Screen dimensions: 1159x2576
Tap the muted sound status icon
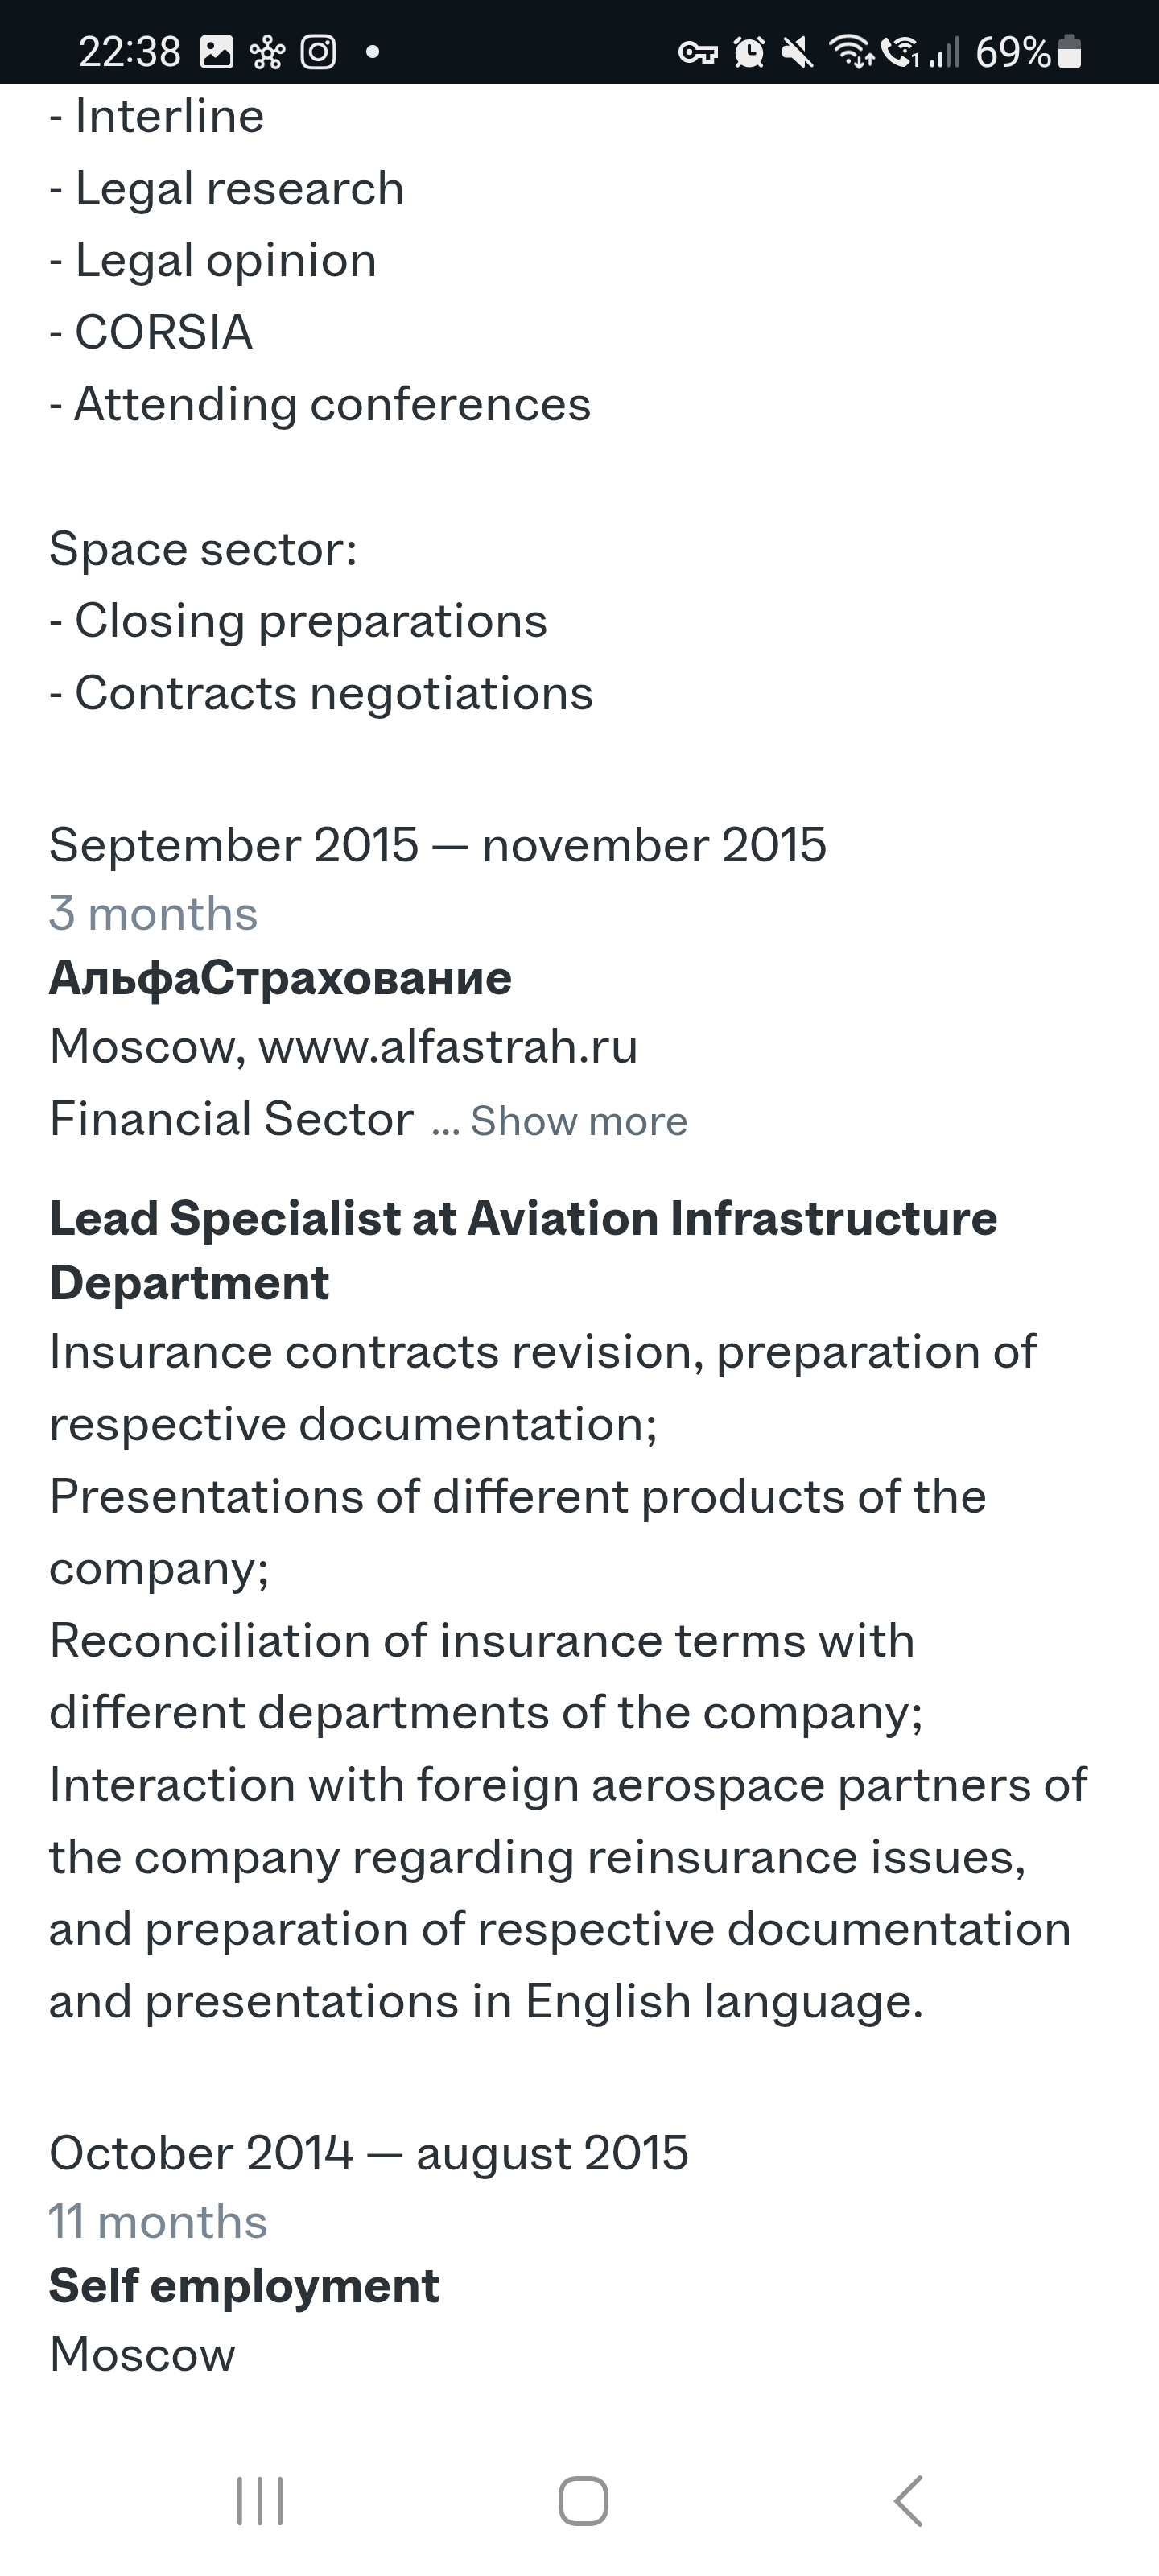coord(798,52)
